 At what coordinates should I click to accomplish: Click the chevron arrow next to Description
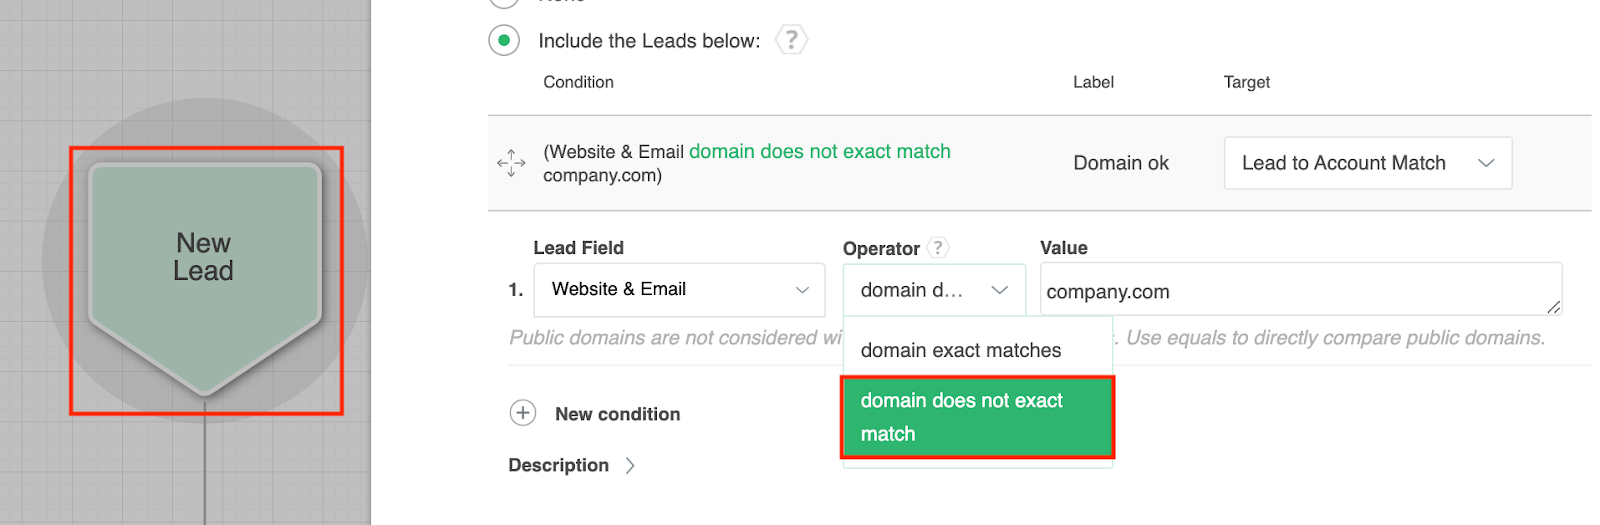point(630,465)
